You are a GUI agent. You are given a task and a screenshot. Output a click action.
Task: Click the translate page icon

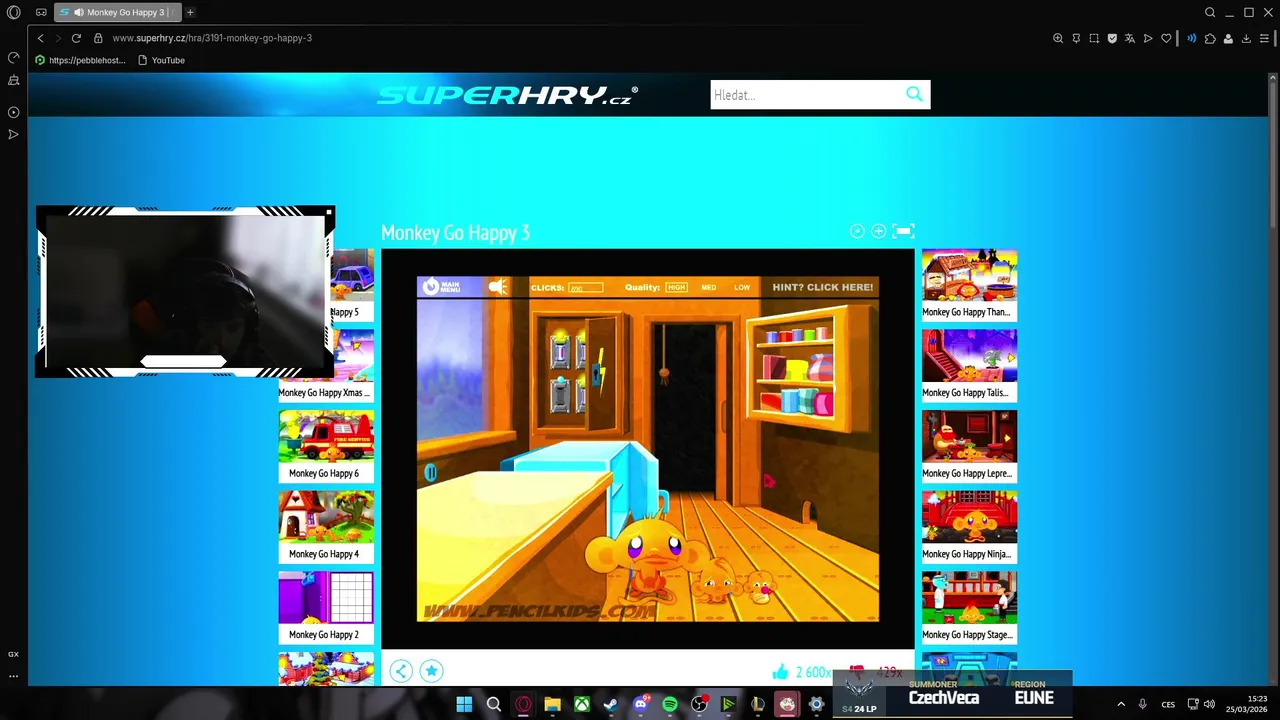pyautogui.click(x=1130, y=38)
